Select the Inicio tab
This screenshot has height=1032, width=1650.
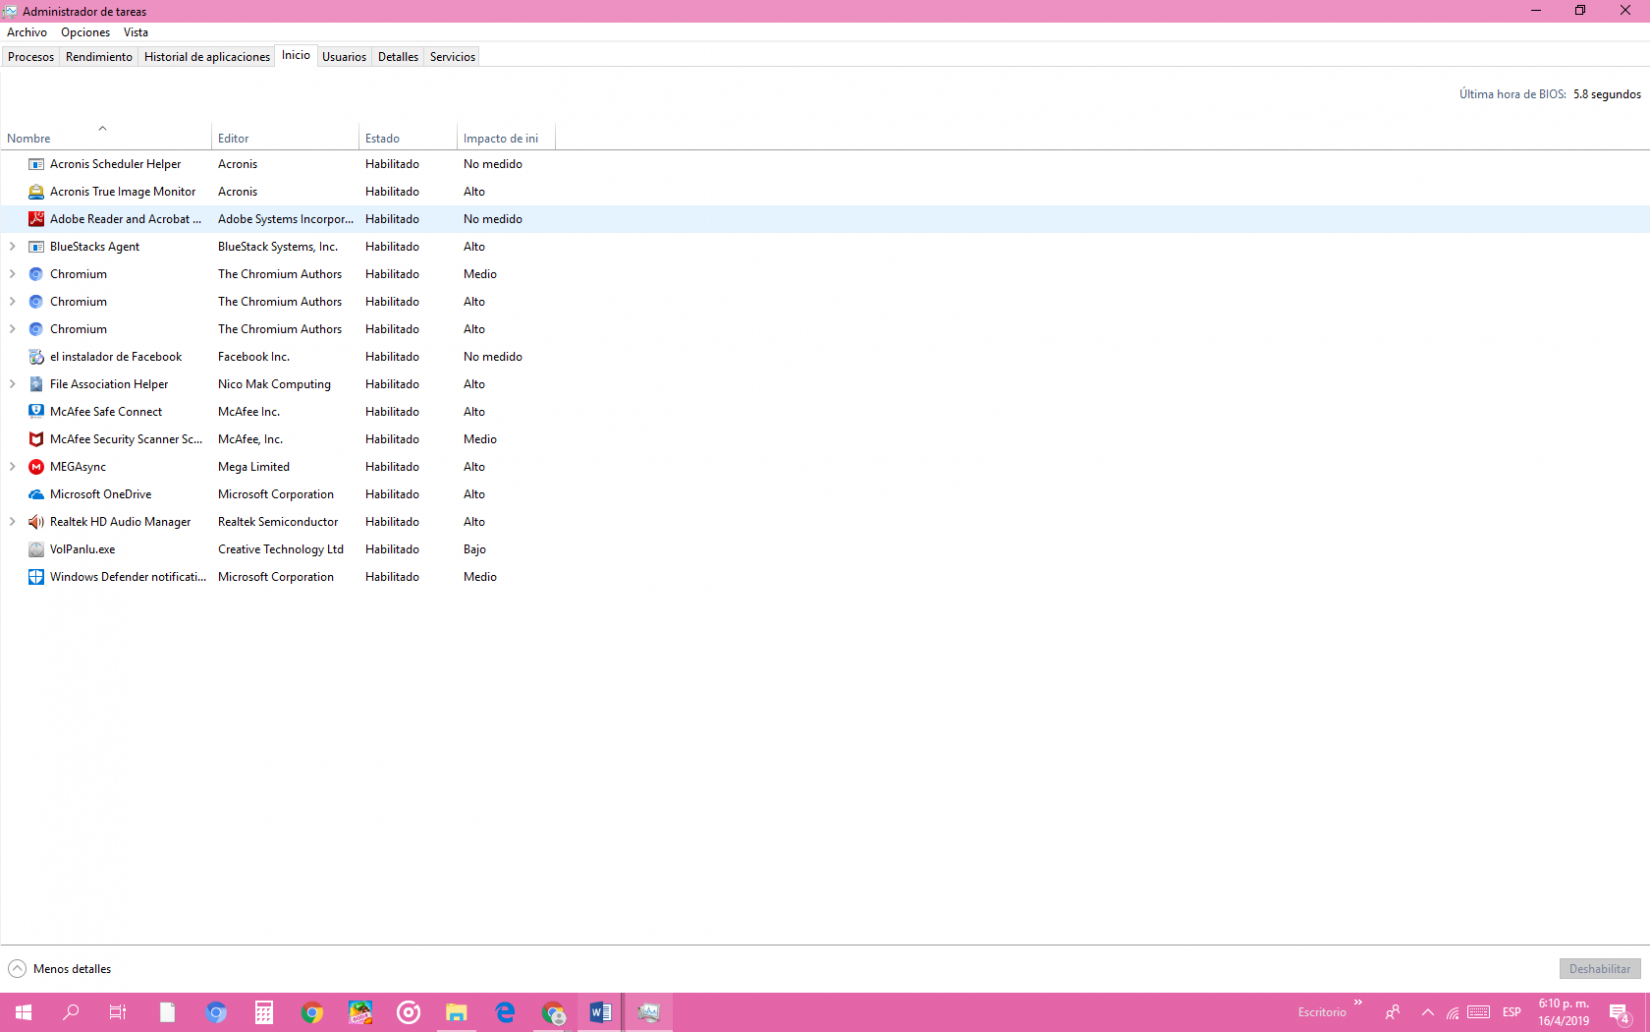(x=296, y=55)
